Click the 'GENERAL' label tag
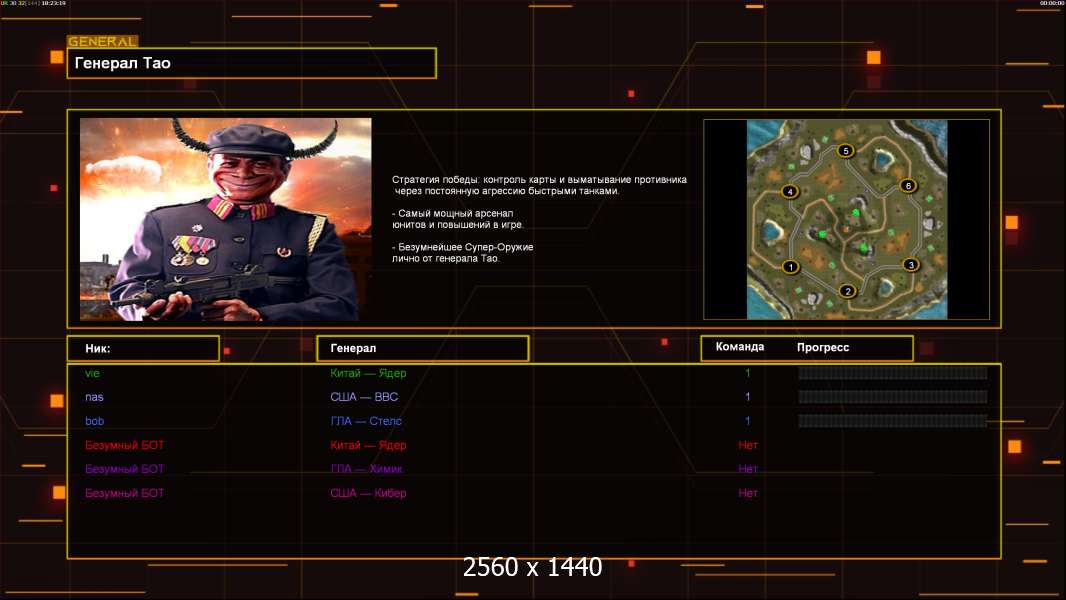This screenshot has width=1066, height=600. [103, 41]
